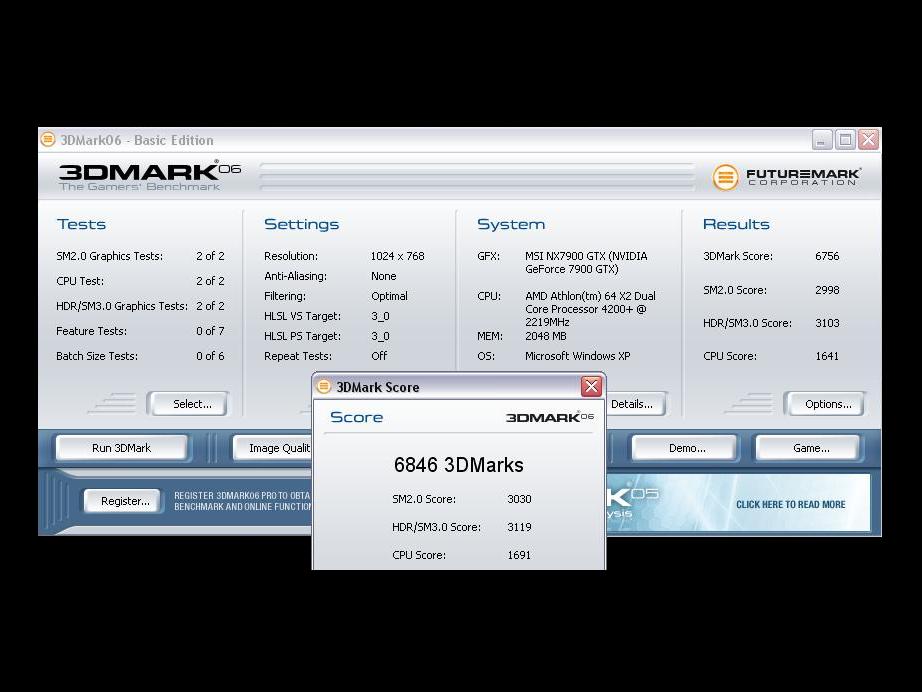
Task: Click the Anti-Aliasing None value
Action: pyautogui.click(x=383, y=276)
